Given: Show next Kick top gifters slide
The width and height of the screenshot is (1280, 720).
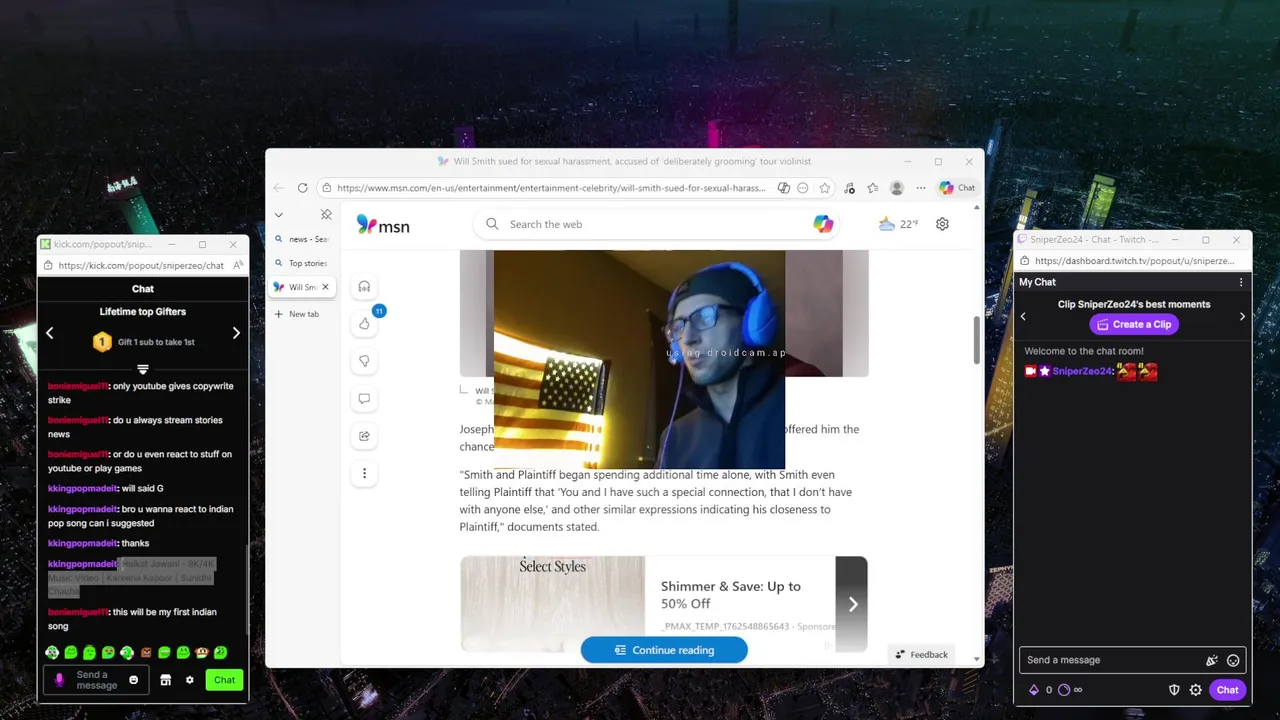Looking at the screenshot, I should [x=236, y=333].
